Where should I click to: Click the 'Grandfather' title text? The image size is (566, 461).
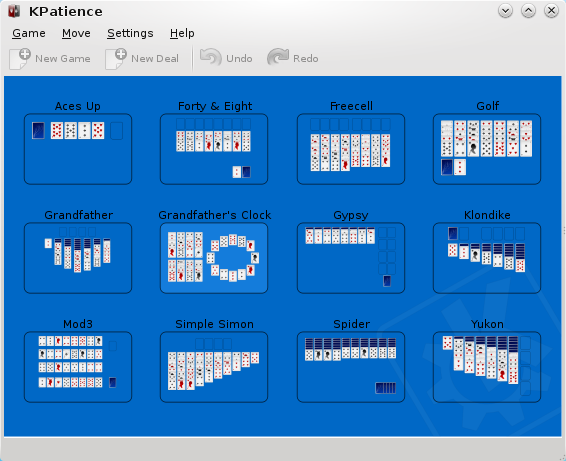(x=79, y=215)
